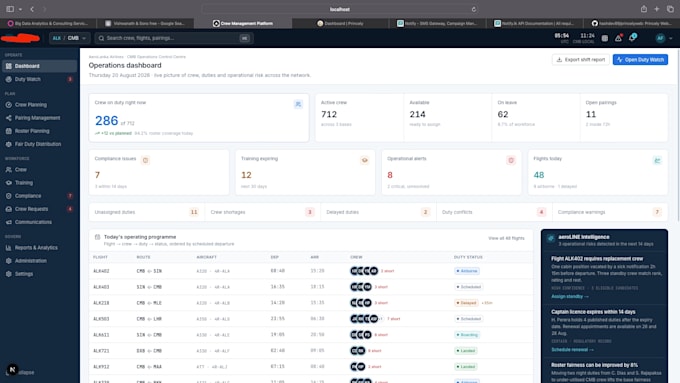Toggle the Safari sidebar button
680x383 pixels.
pos(10,9)
